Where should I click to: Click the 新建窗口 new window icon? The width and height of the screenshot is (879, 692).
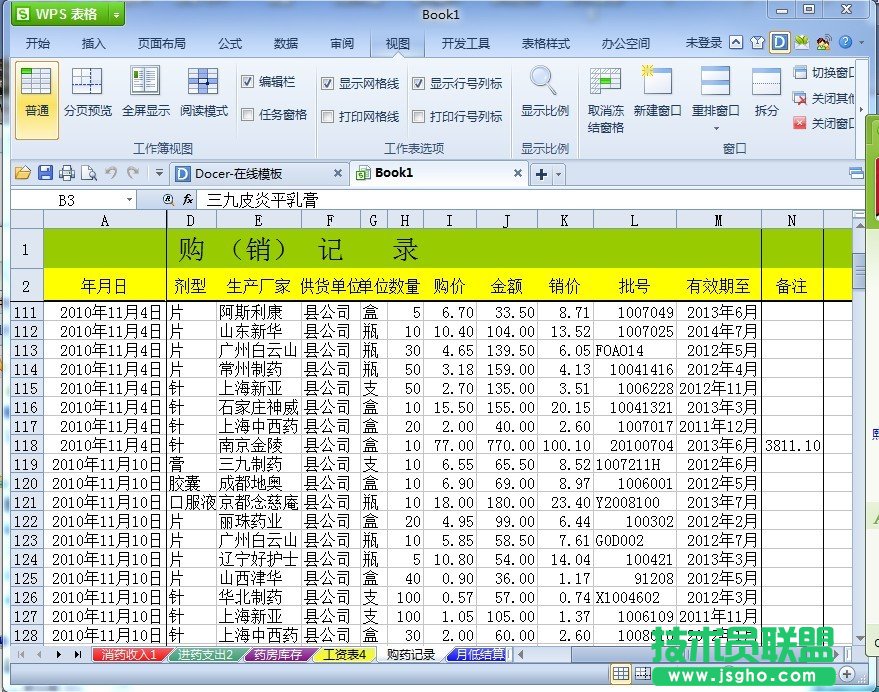click(657, 80)
